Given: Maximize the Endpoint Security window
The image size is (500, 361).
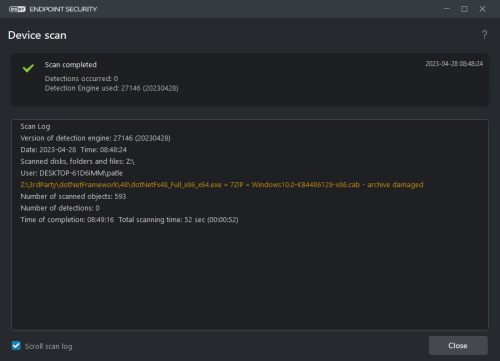Looking at the screenshot, I should pyautogui.click(x=464, y=9).
